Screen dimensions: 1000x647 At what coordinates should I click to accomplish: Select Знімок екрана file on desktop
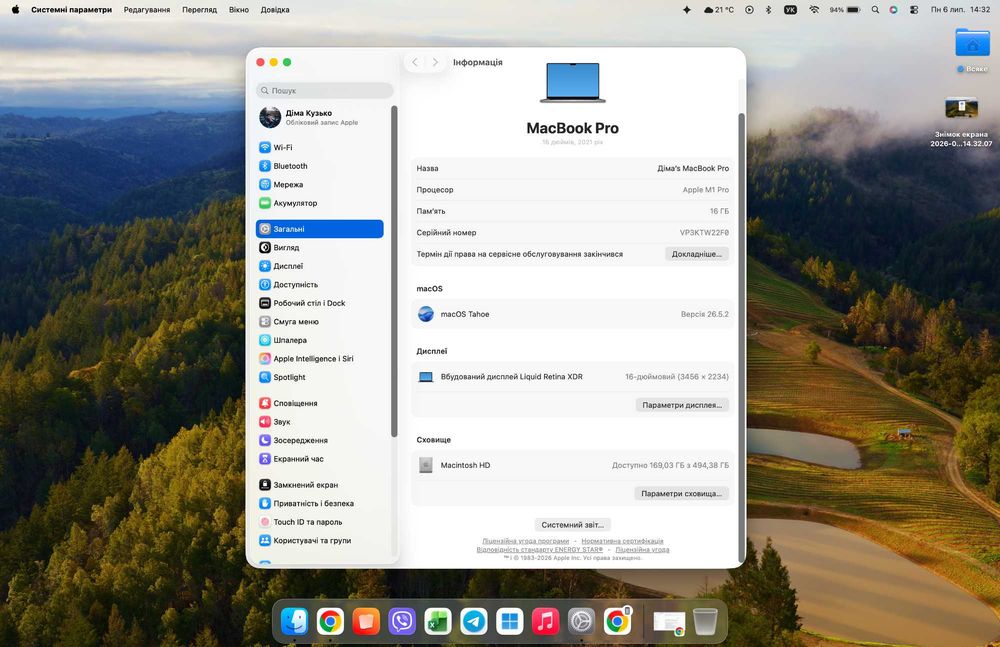click(961, 122)
